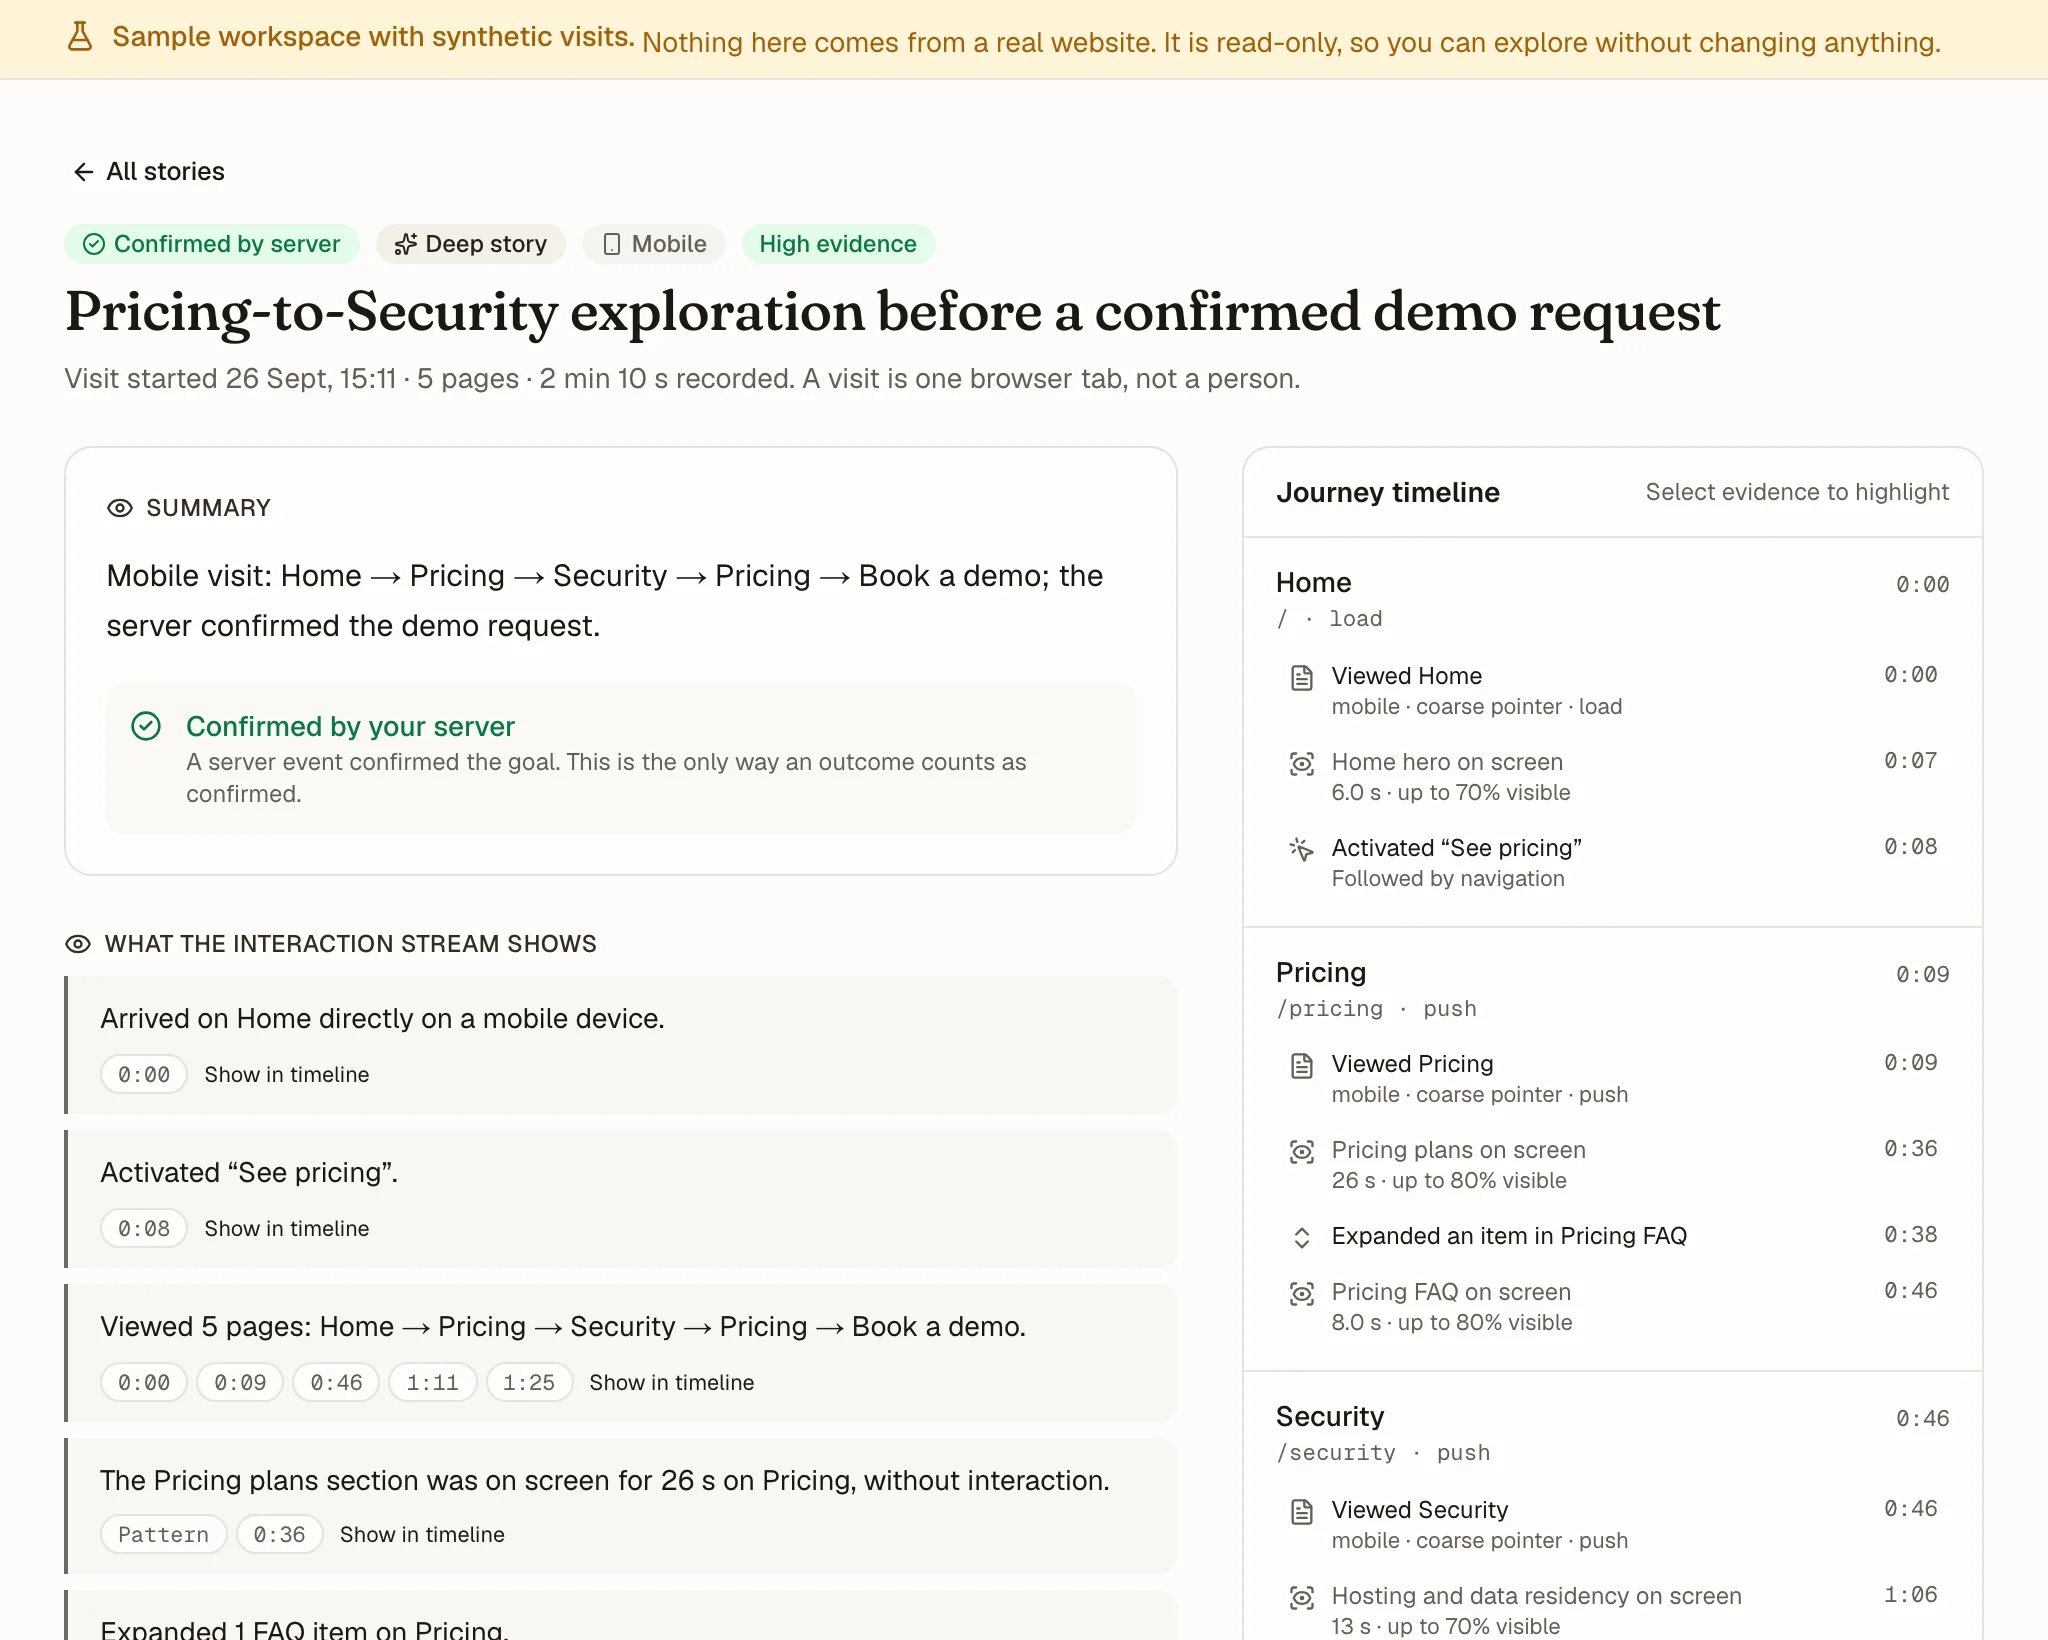Show Activated See pricing evidence in timeline
This screenshot has height=1640, width=2048.
tap(287, 1228)
